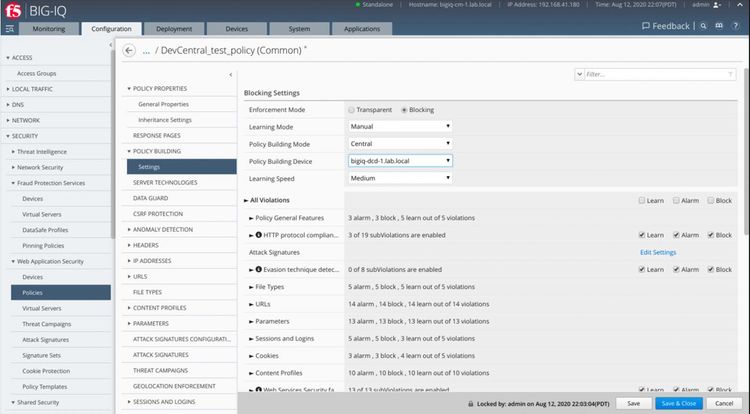Screen dimensions: 750x414
Task: Open the search magnifier icon in header
Action: pos(703,26)
